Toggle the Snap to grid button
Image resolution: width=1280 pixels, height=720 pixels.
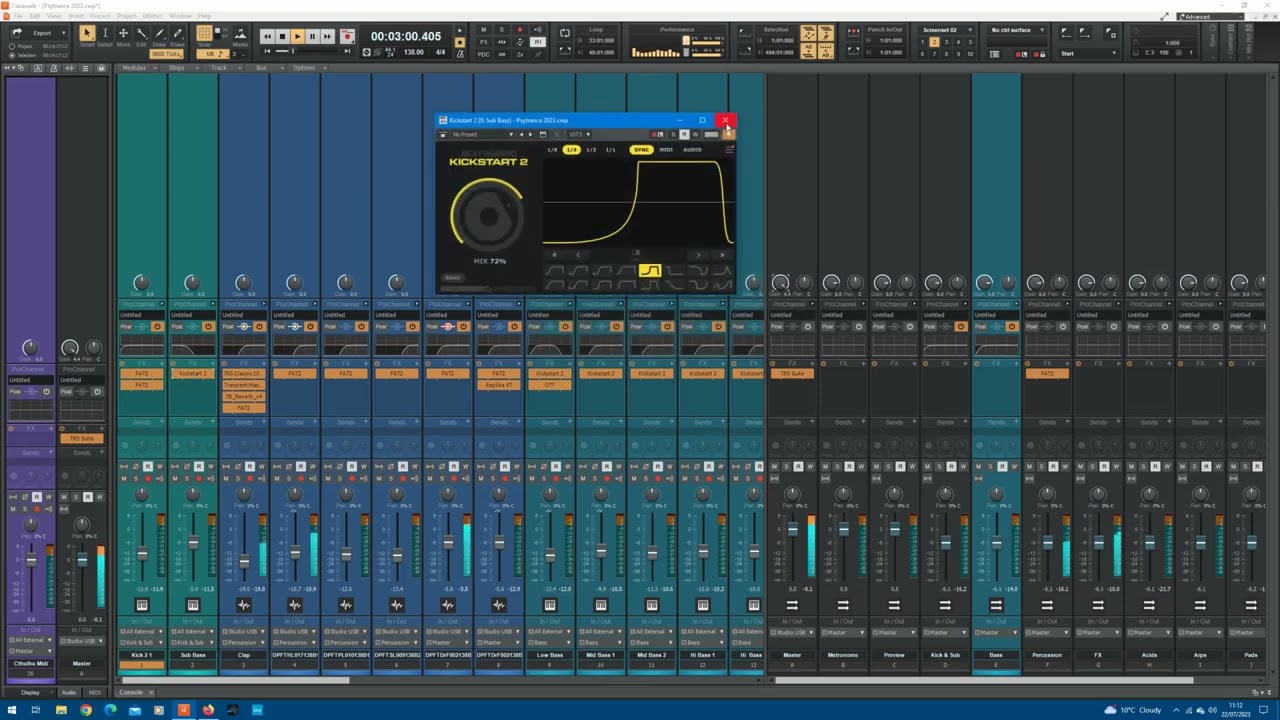pyautogui.click(x=205, y=33)
